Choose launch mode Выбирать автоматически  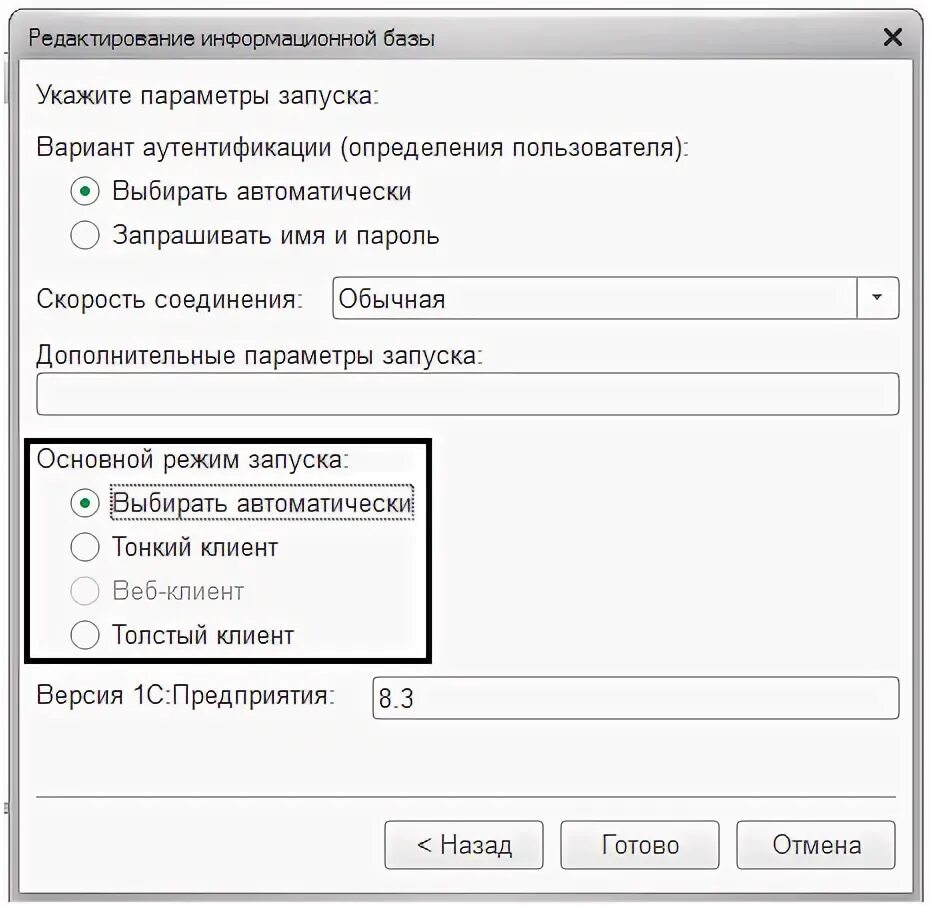[x=85, y=503]
